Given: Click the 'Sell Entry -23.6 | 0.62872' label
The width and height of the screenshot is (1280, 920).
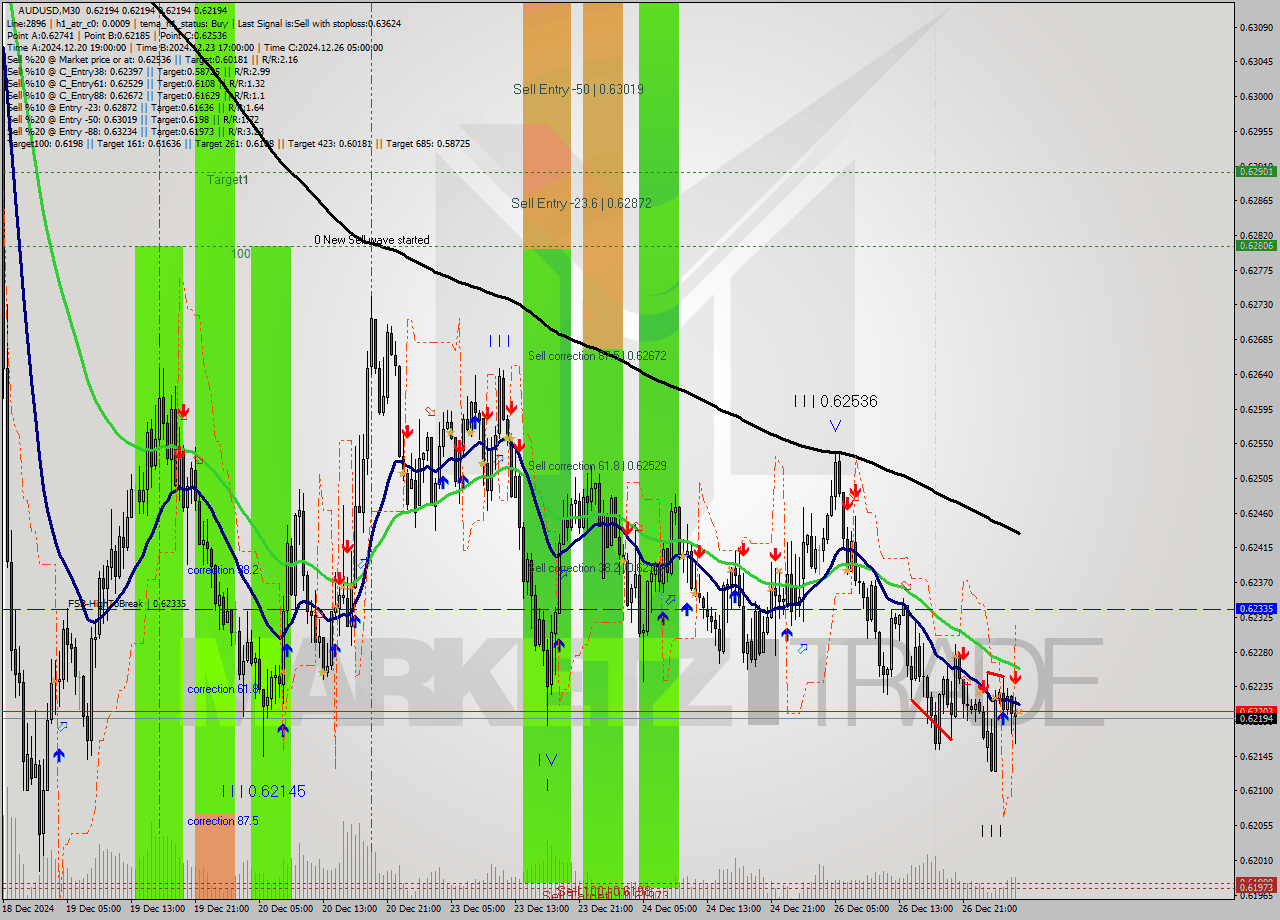Looking at the screenshot, I should coord(581,203).
